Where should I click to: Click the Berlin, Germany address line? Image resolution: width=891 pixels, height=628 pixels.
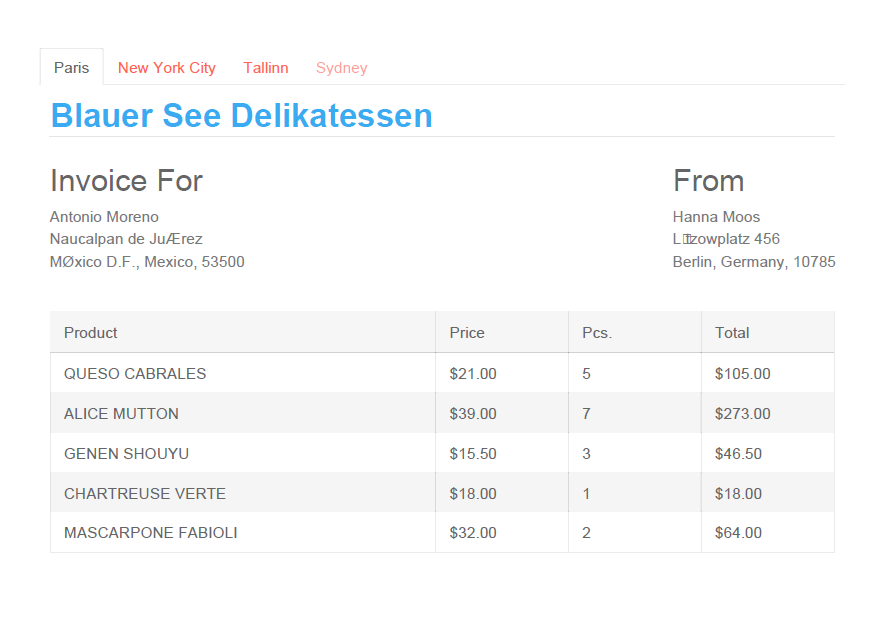coord(754,262)
